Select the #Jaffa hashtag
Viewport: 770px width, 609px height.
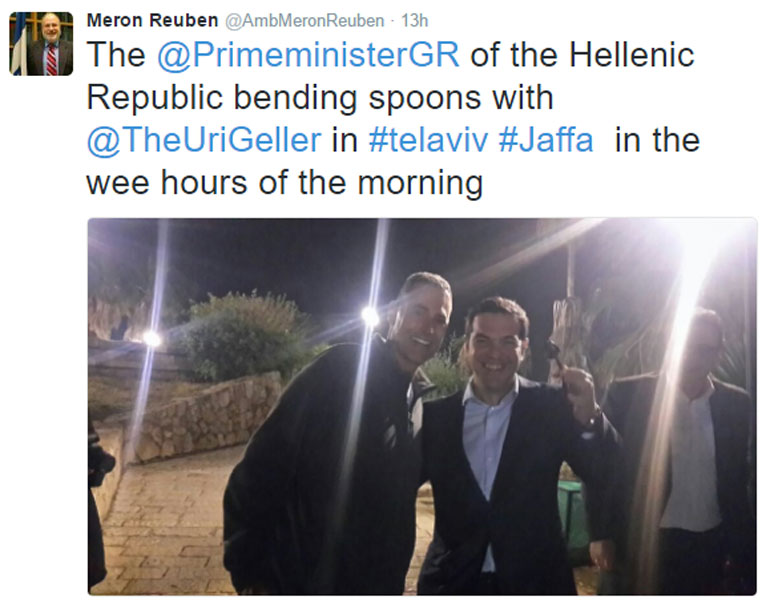(546, 139)
